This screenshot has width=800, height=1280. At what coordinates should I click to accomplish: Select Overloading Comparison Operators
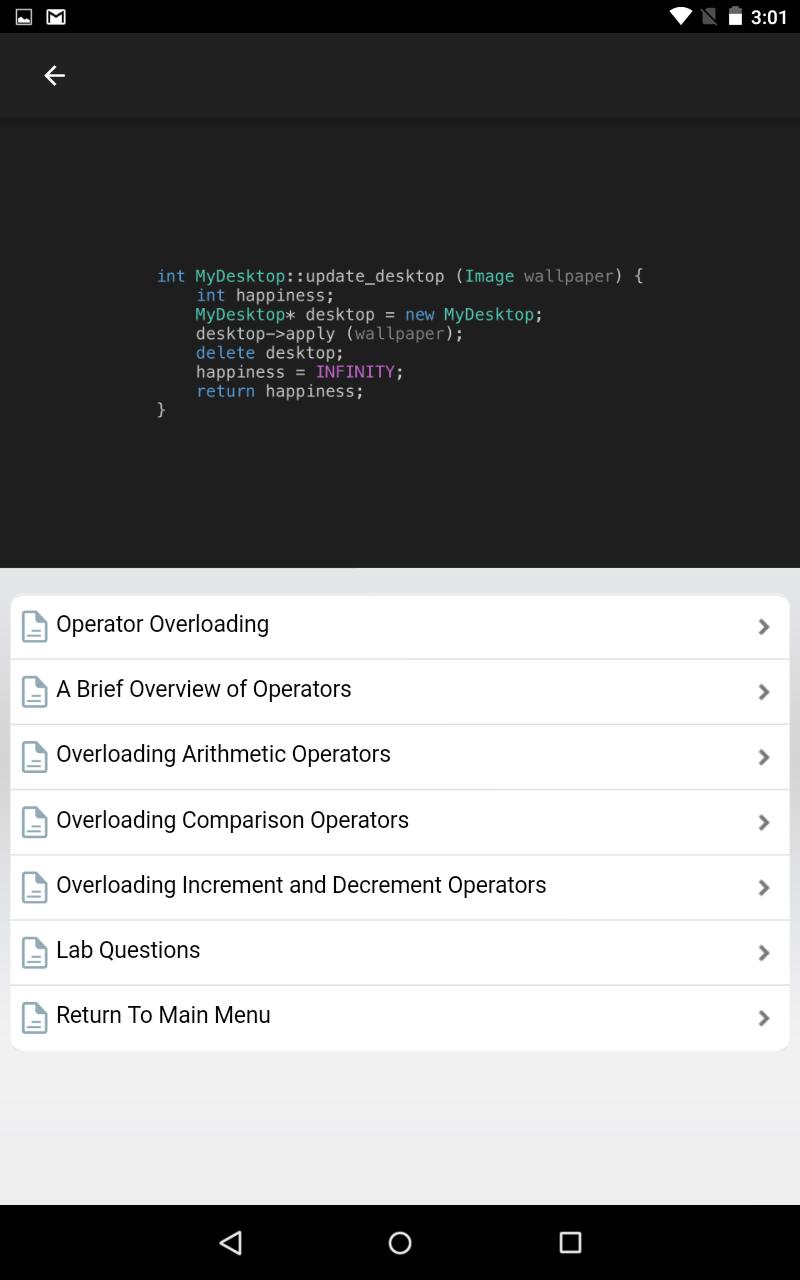pos(400,822)
